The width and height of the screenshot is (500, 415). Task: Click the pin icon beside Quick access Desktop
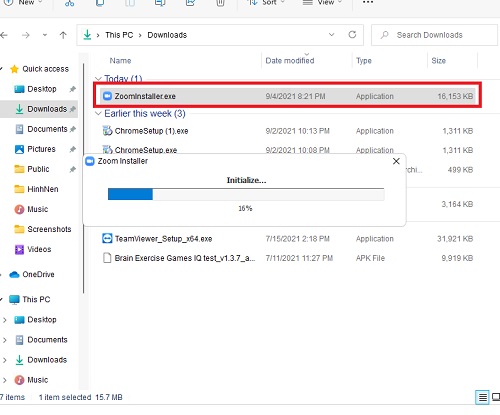72,89
